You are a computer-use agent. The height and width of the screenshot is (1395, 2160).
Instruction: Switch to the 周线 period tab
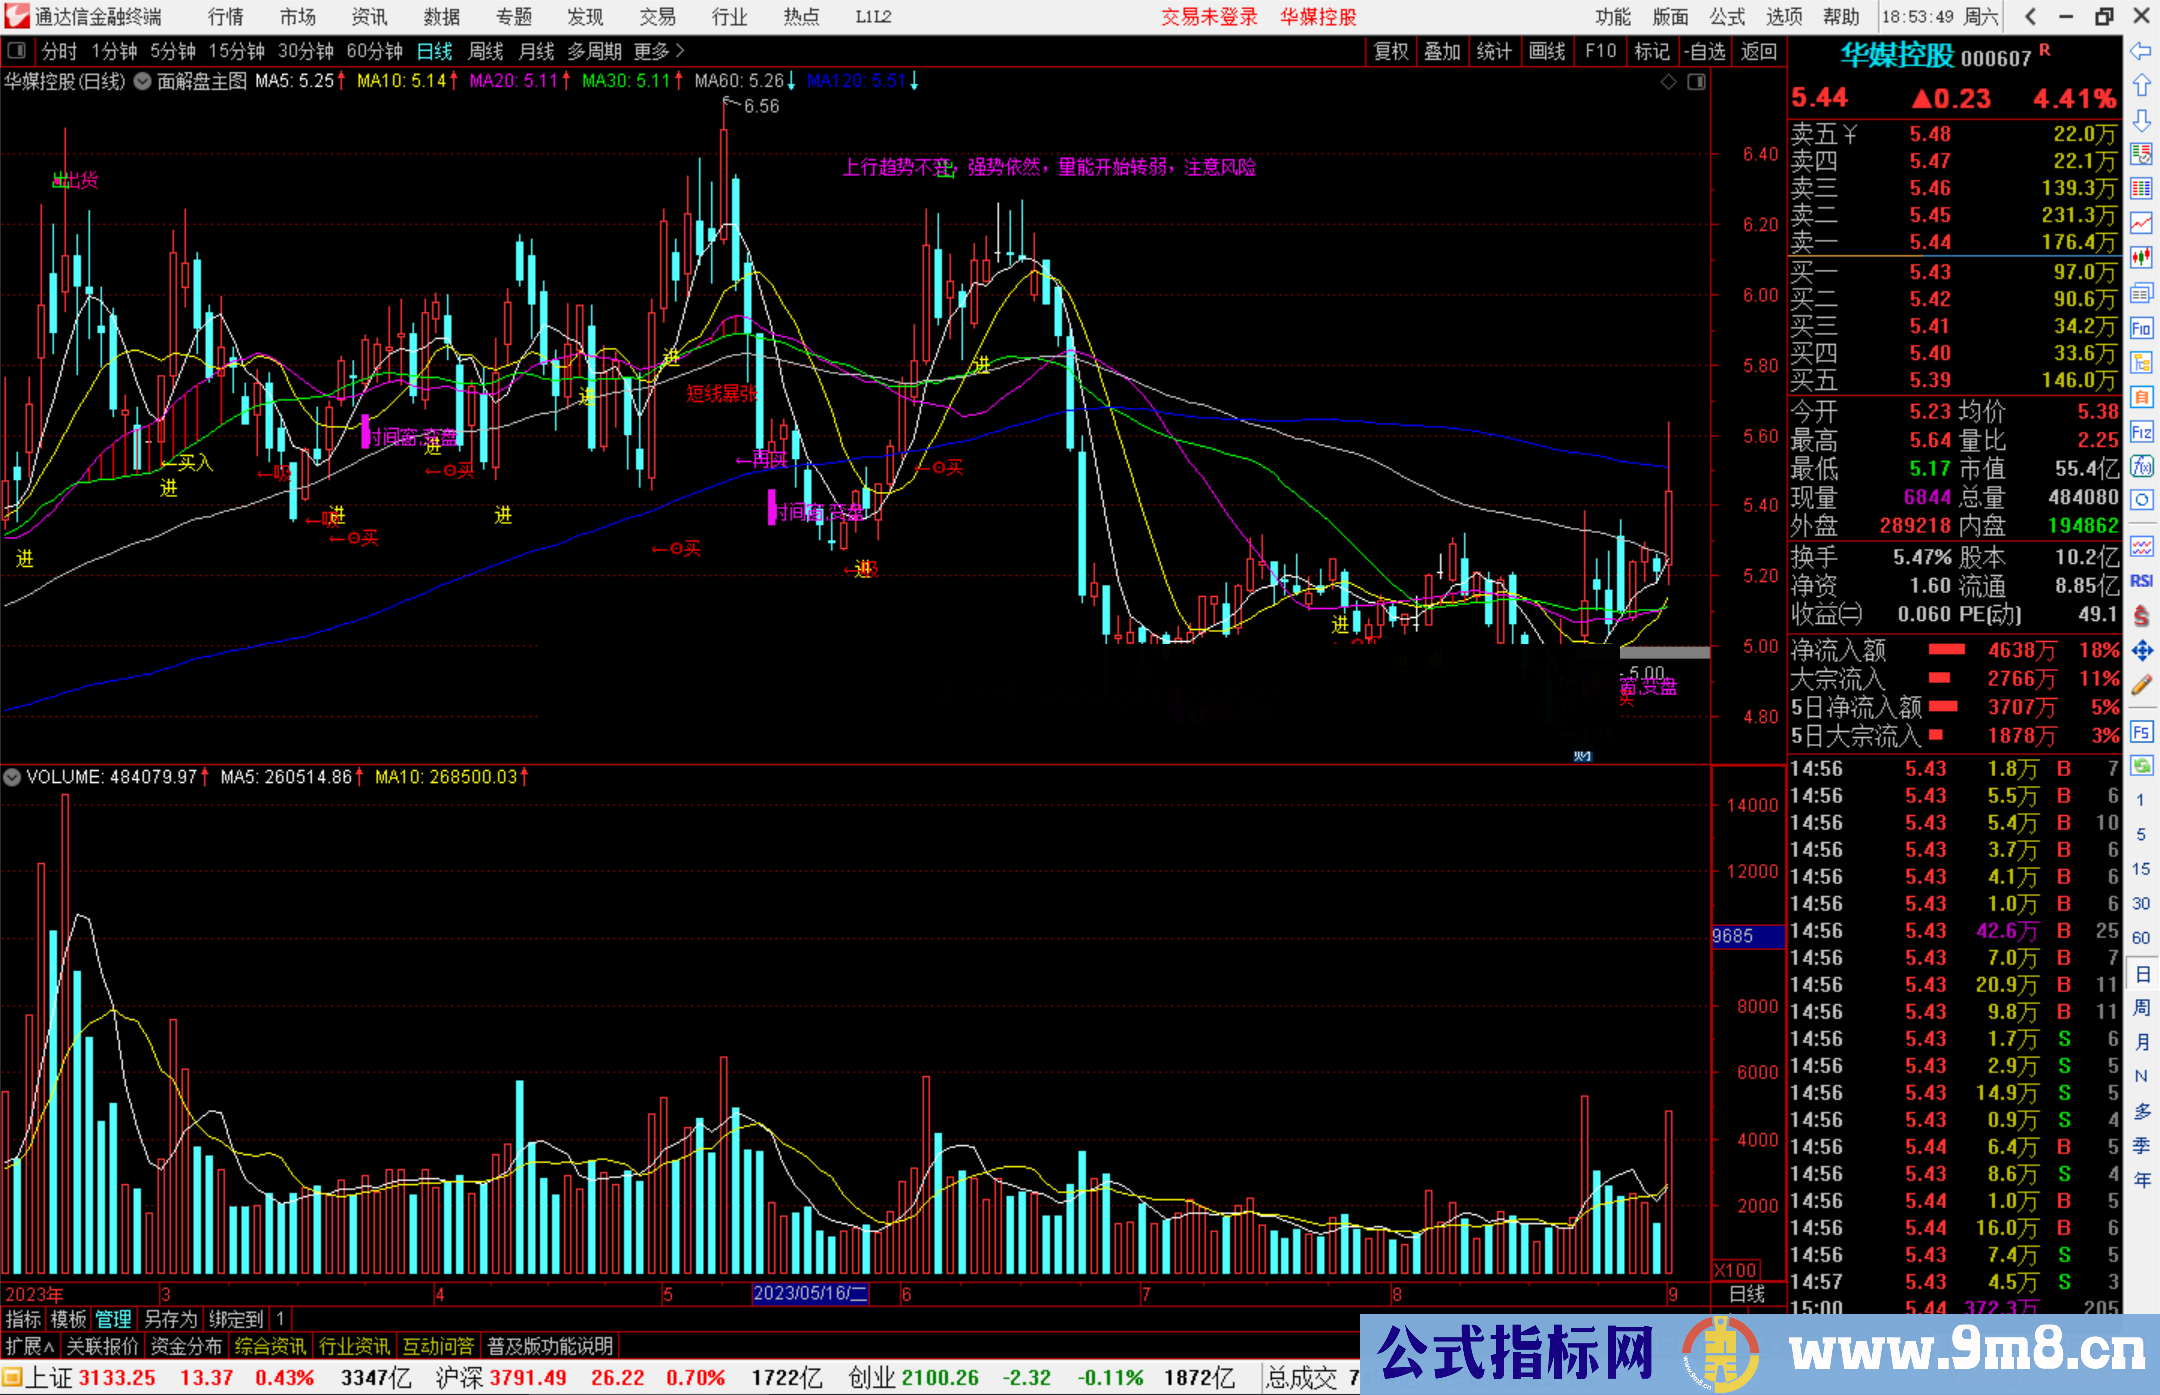[x=486, y=51]
